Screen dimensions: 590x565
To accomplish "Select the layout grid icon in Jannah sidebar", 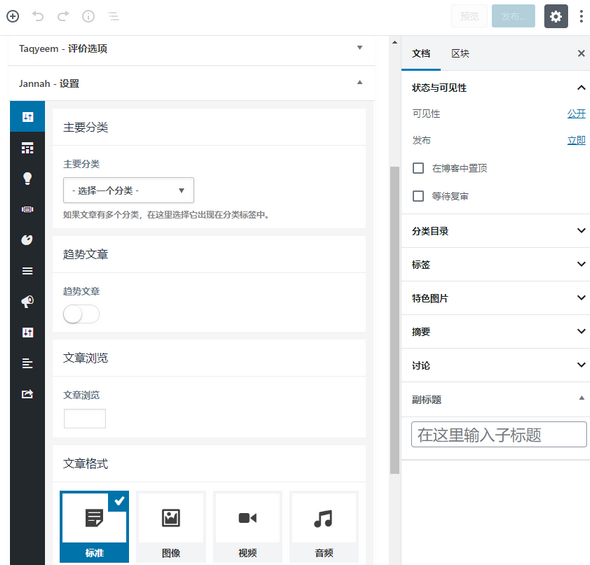I will (27, 148).
